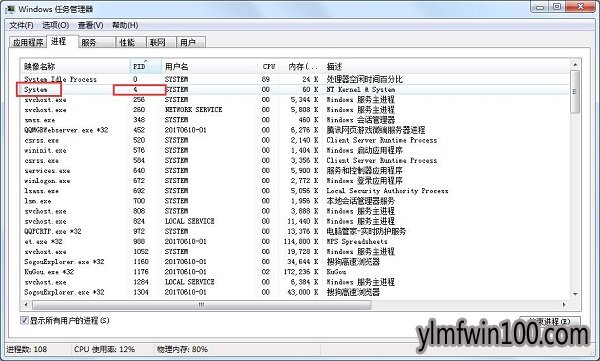Open the 查看(V) menu
Viewport: 600px width, 361px height.
(90, 25)
